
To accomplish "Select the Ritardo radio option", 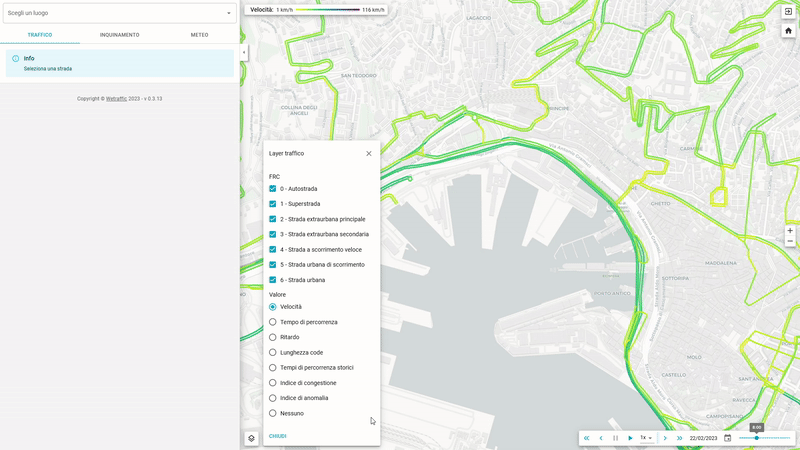I will pyautogui.click(x=273, y=337).
